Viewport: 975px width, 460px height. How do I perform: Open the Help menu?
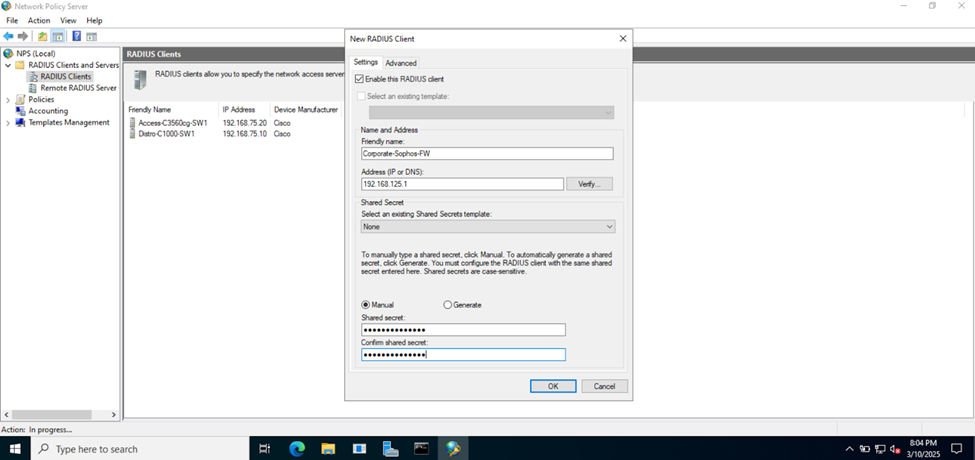(95, 21)
